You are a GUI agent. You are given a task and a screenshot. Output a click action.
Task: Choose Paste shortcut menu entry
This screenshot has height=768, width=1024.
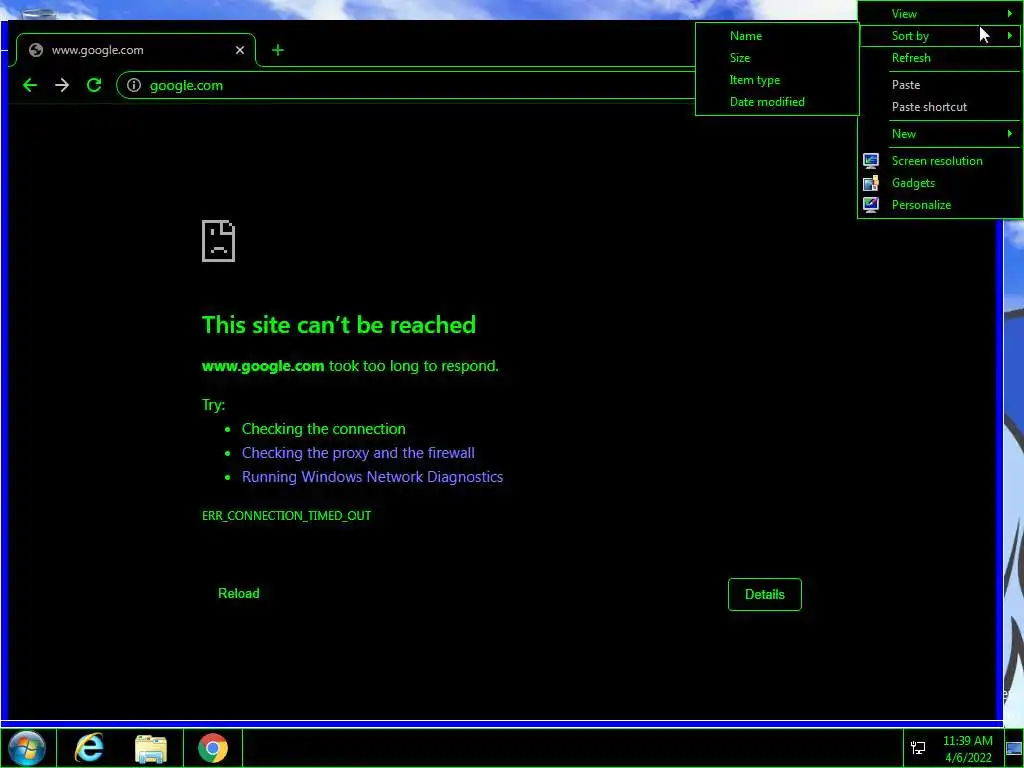940,107
